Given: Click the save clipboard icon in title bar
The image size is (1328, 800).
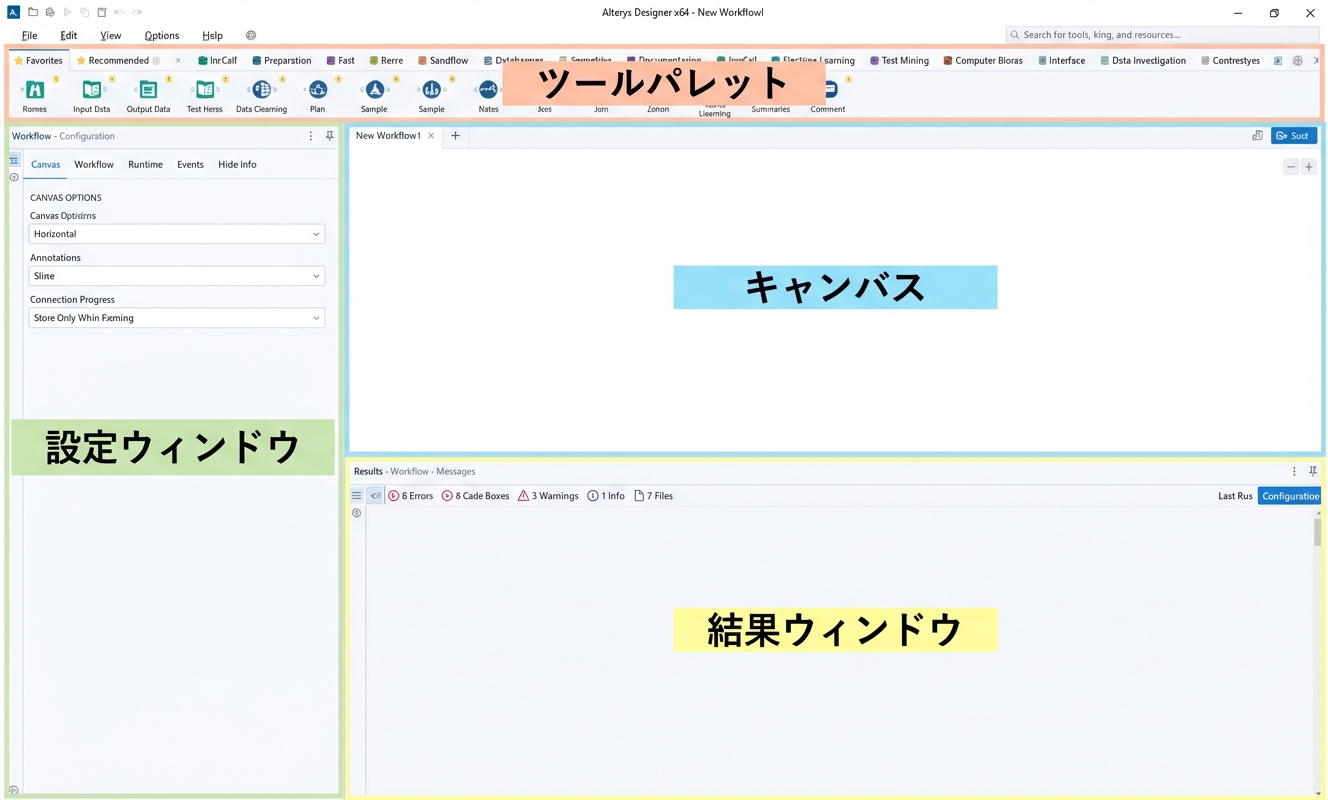Looking at the screenshot, I should coord(101,12).
